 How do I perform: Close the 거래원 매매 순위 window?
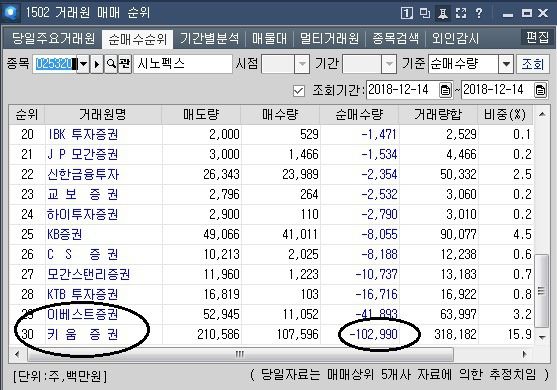[543, 13]
